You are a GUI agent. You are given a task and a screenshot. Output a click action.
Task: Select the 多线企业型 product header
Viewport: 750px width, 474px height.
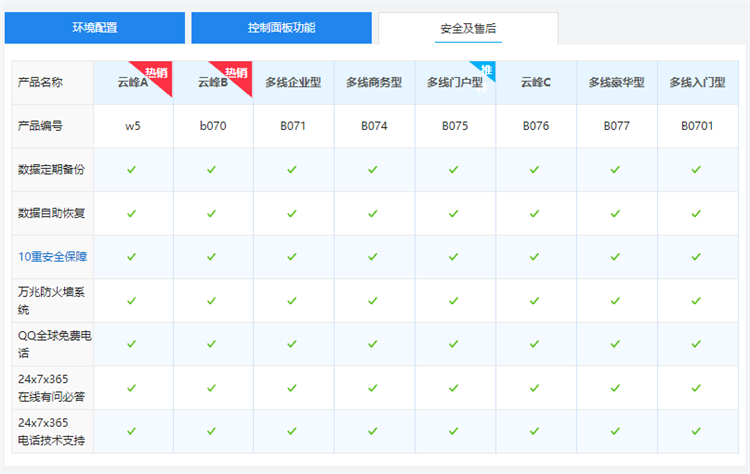pos(293,83)
